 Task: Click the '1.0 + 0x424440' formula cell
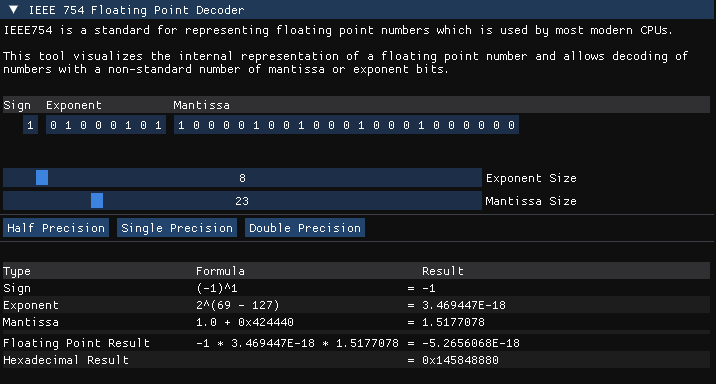pyautogui.click(x=245, y=322)
